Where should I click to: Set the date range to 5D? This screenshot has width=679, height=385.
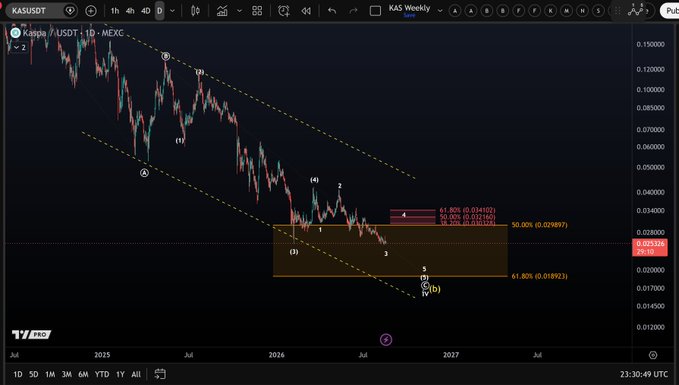(33, 374)
